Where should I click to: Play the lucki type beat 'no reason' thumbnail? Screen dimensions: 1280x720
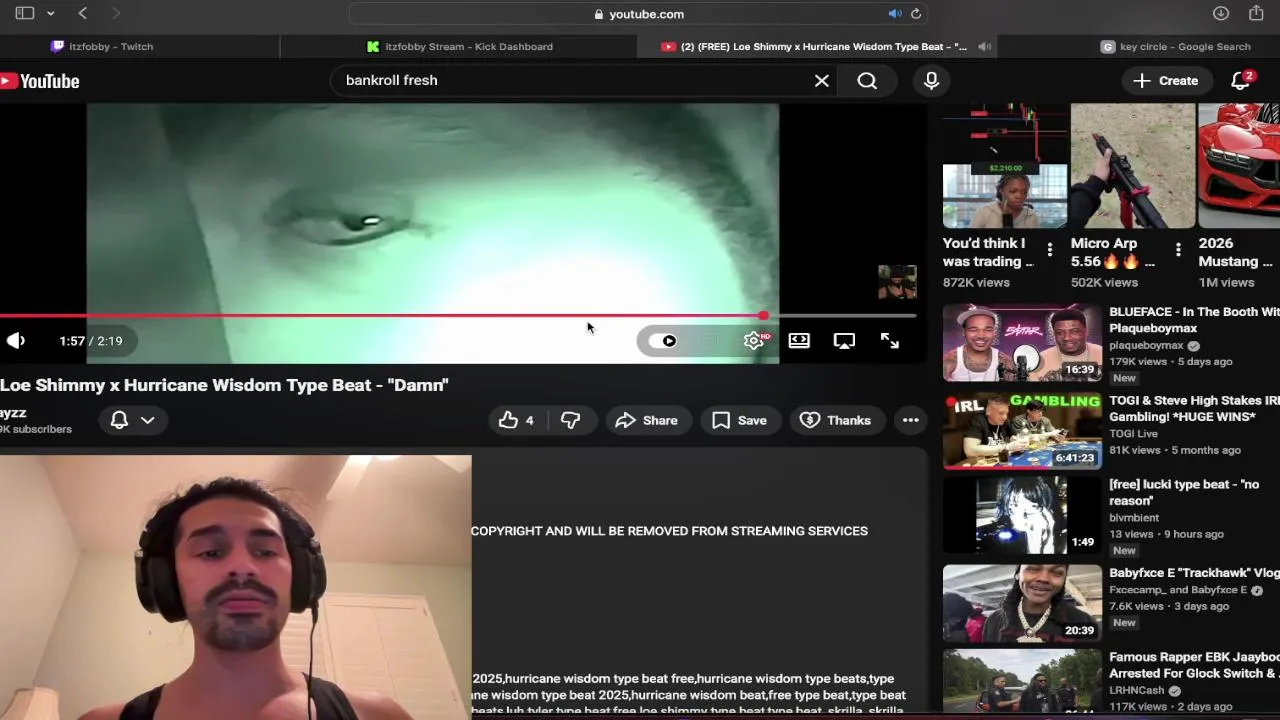(x=1022, y=515)
